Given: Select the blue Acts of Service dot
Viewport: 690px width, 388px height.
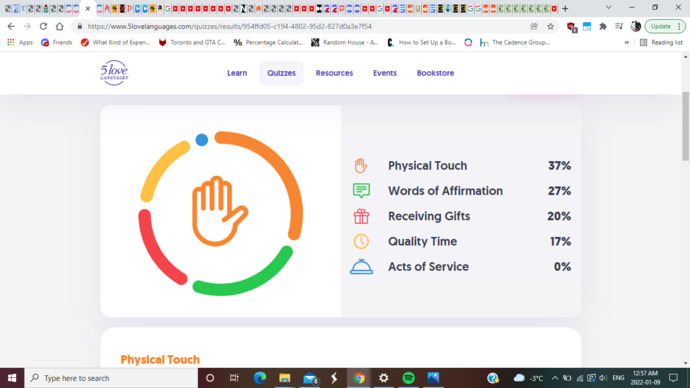Looking at the screenshot, I should [x=202, y=140].
